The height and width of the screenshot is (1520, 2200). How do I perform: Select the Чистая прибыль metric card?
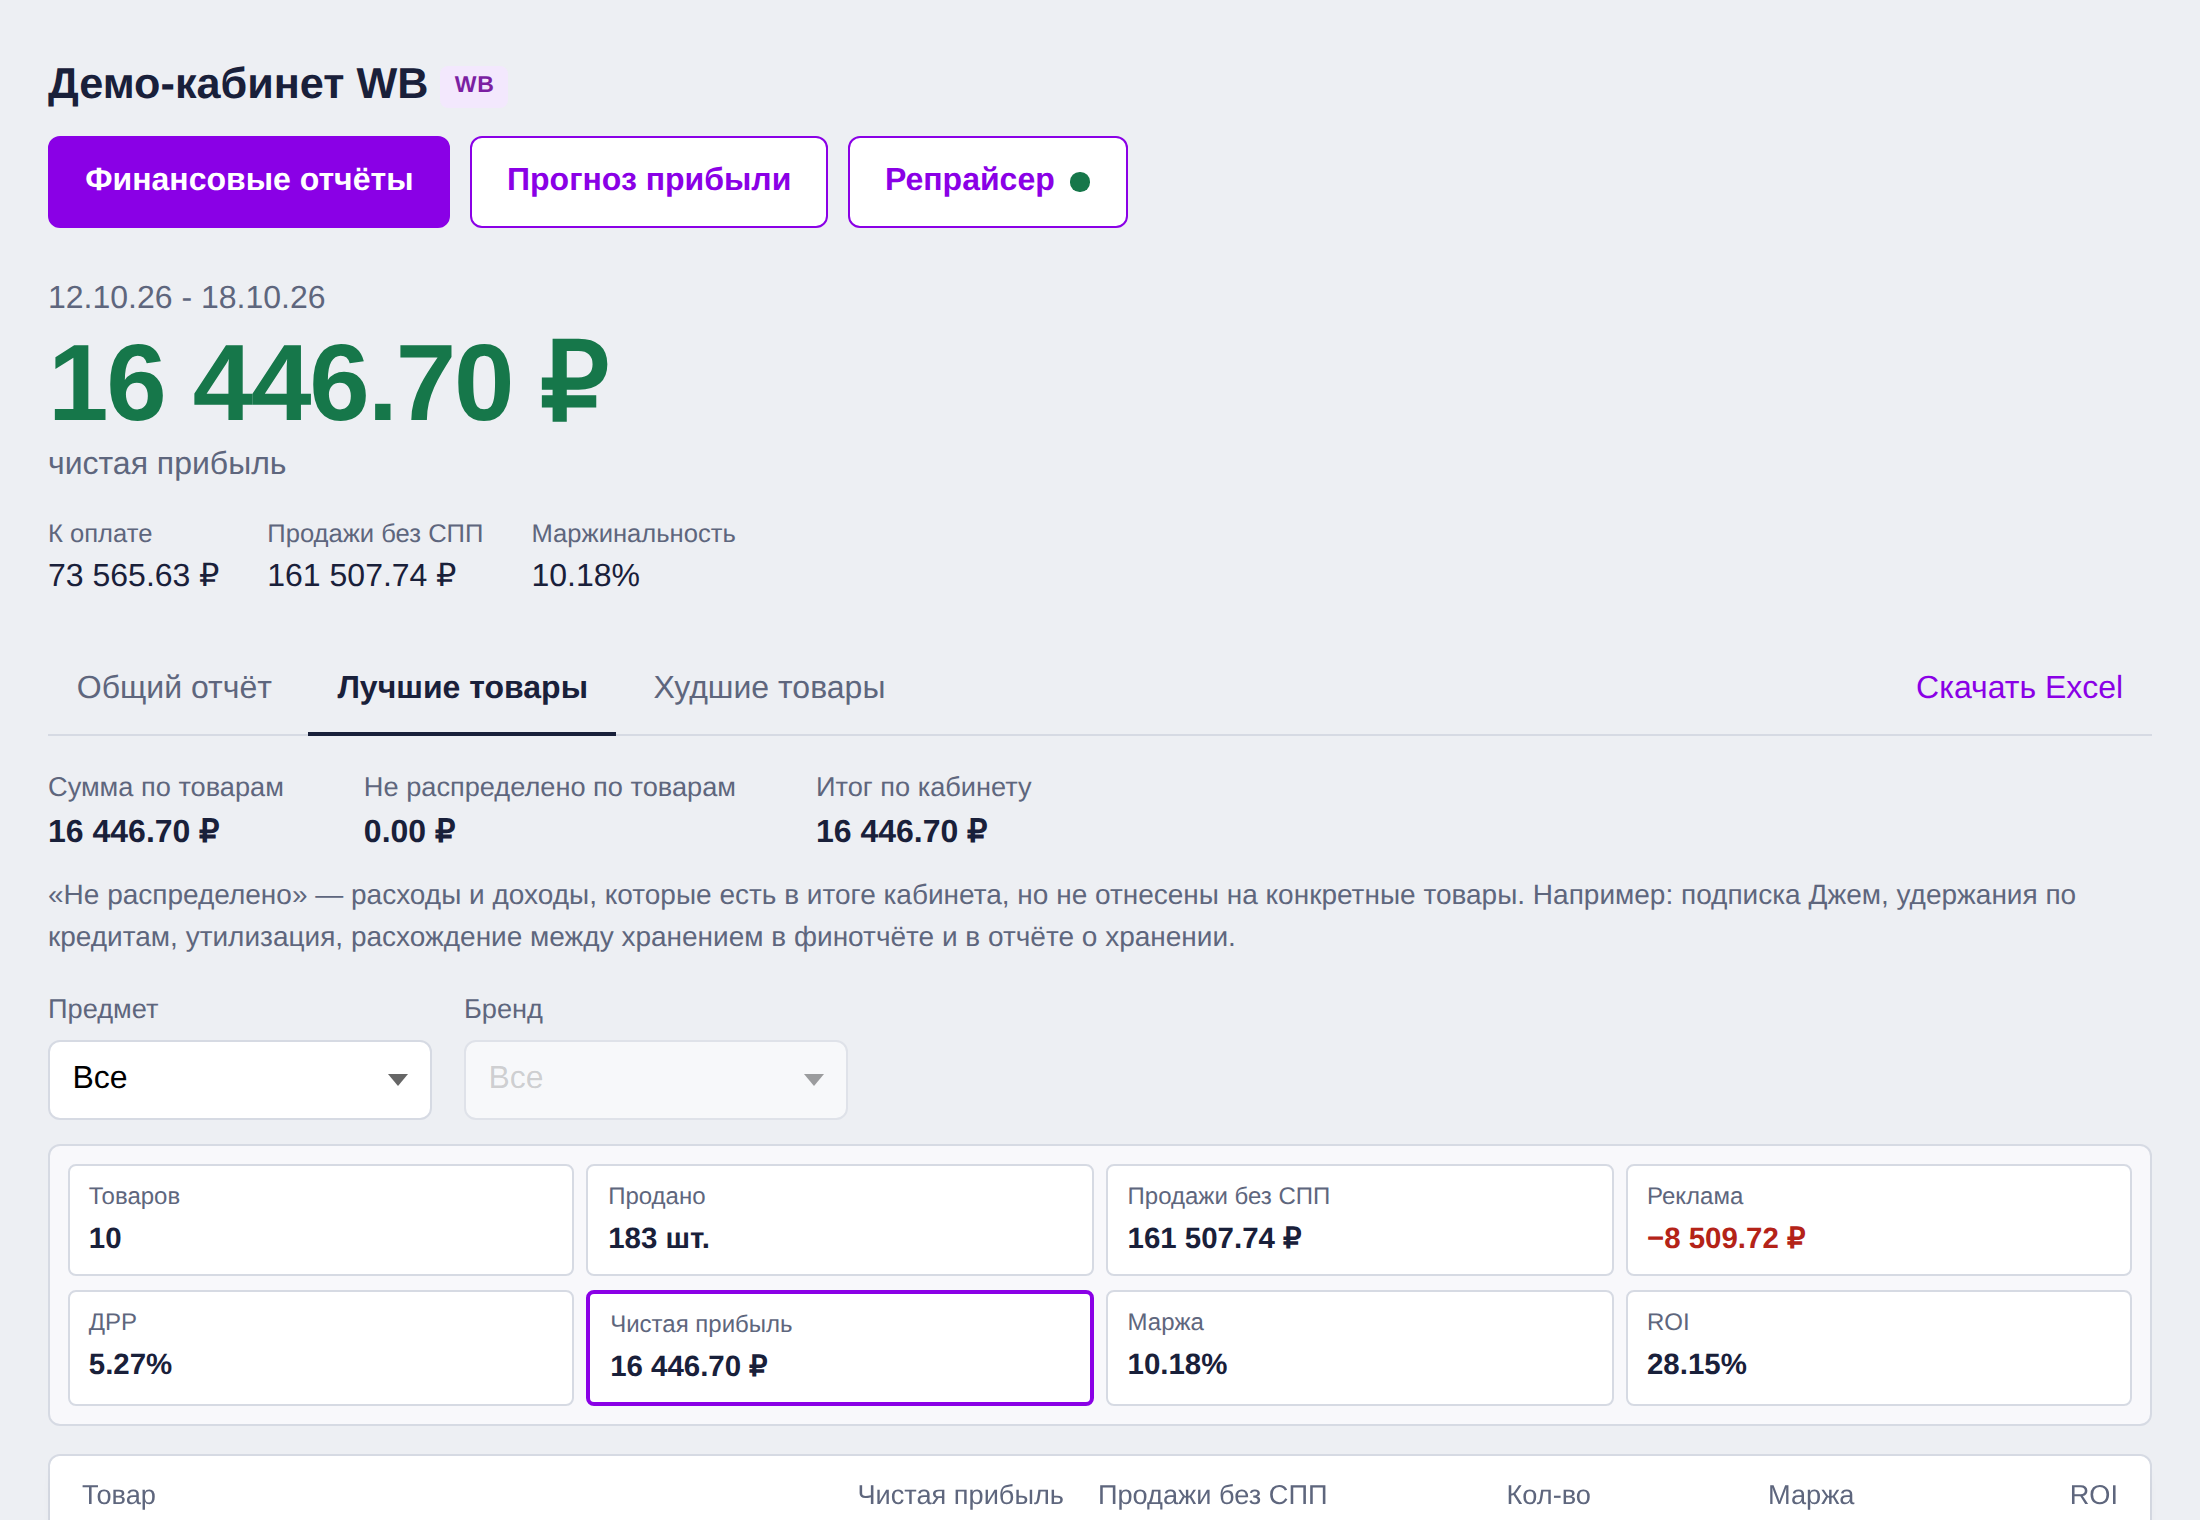pos(840,1348)
